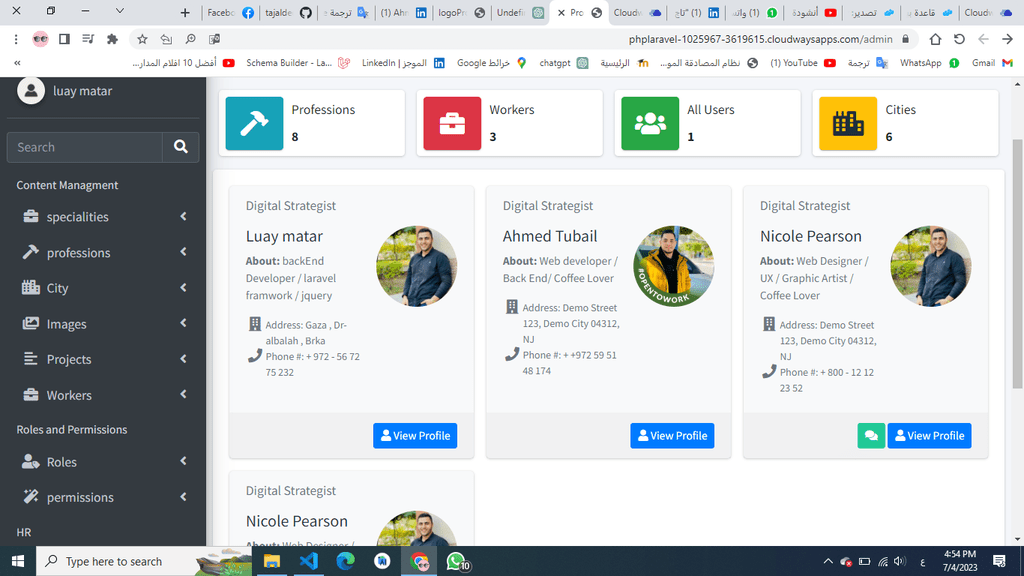Click the Professions hammer icon tile
Screen dimensions: 1024x576
pos(254,123)
